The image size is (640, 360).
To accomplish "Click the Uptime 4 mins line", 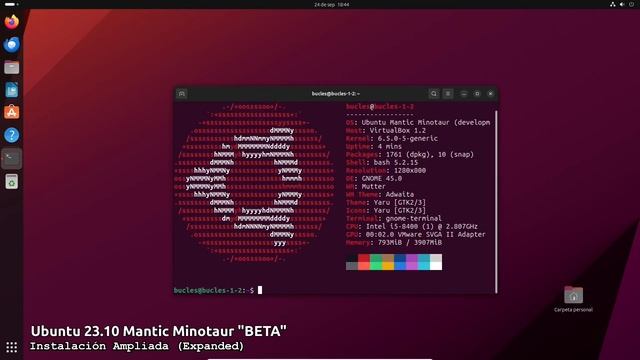I will pyautogui.click(x=374, y=147).
